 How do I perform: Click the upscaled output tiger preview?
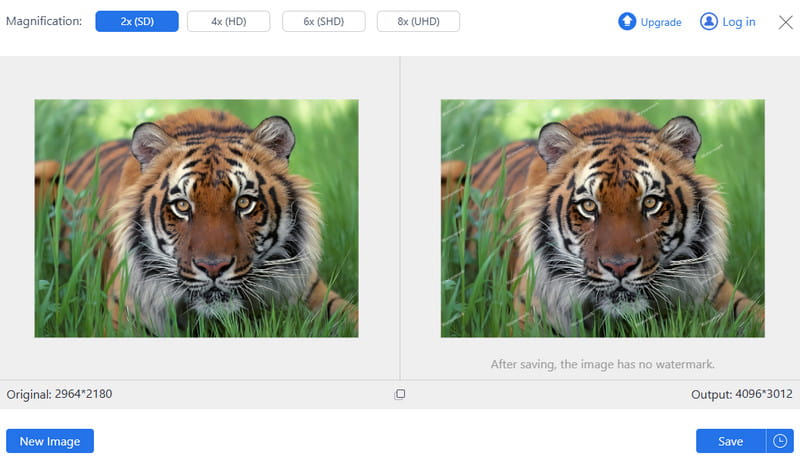pyautogui.click(x=603, y=218)
